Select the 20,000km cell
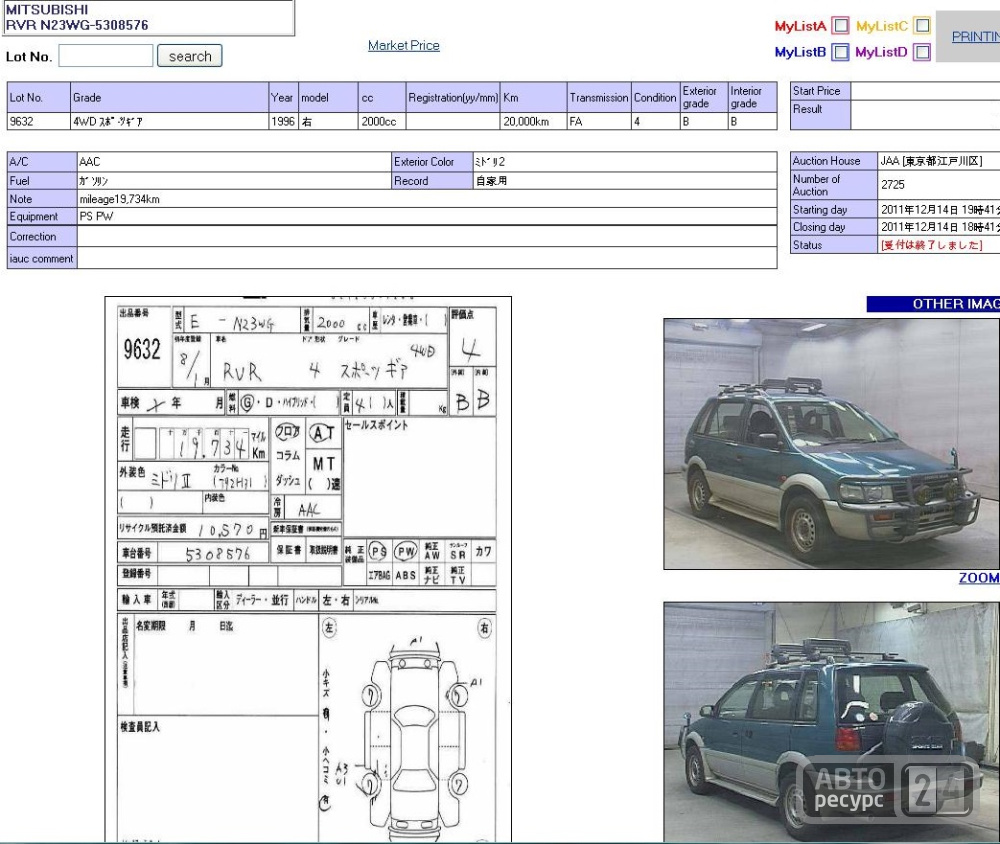 (x=533, y=121)
